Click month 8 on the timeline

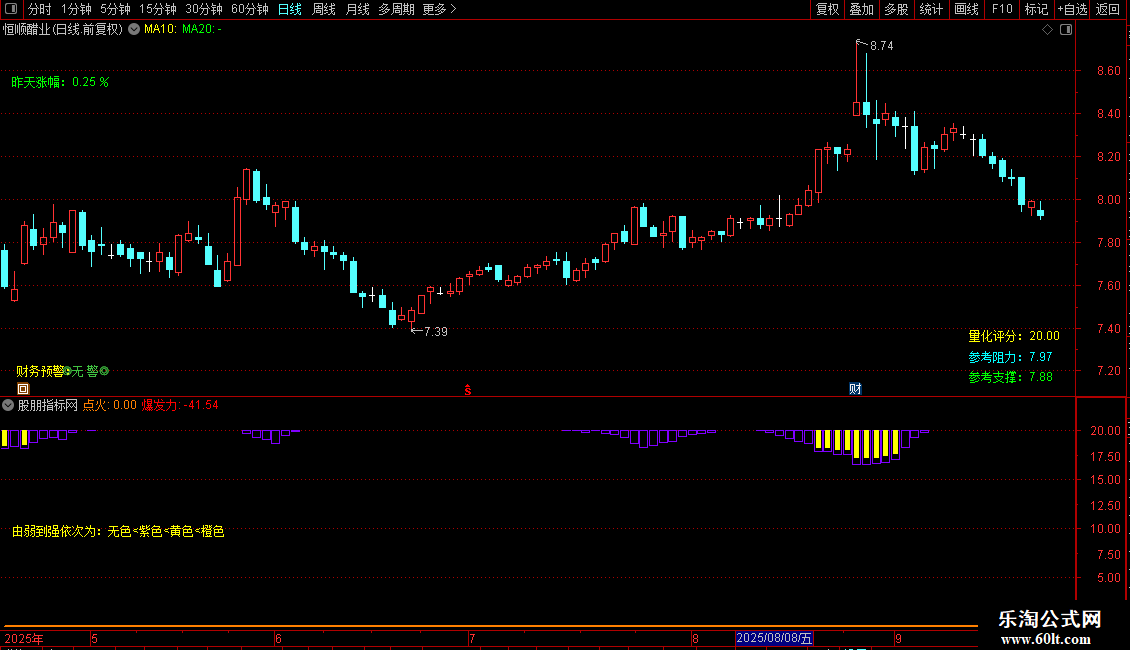(695, 639)
